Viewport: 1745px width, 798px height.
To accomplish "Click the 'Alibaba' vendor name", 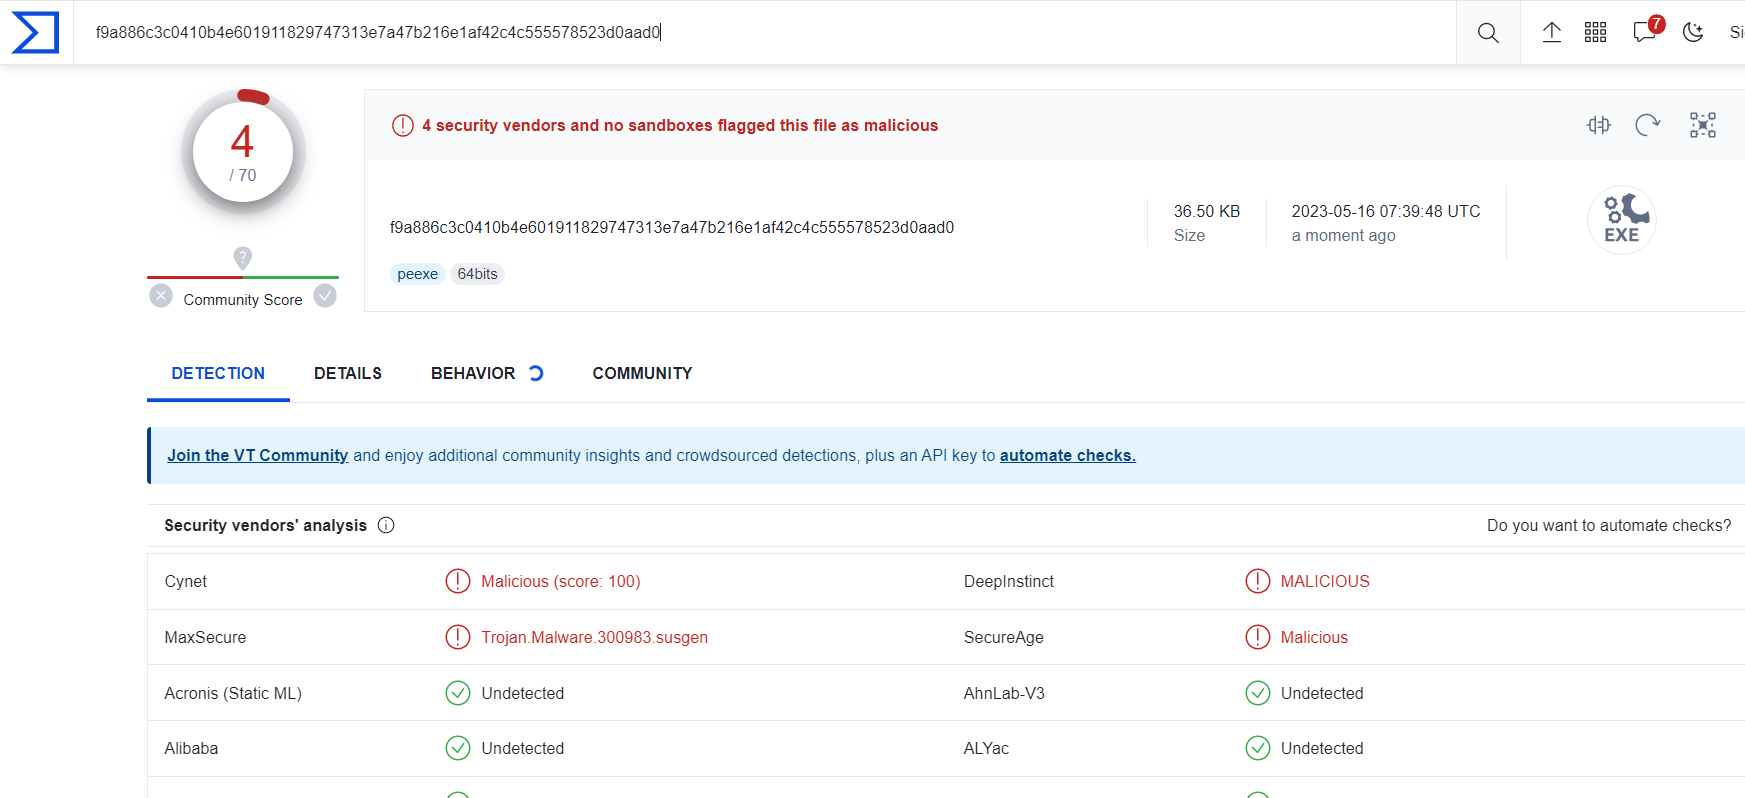I will click(191, 748).
